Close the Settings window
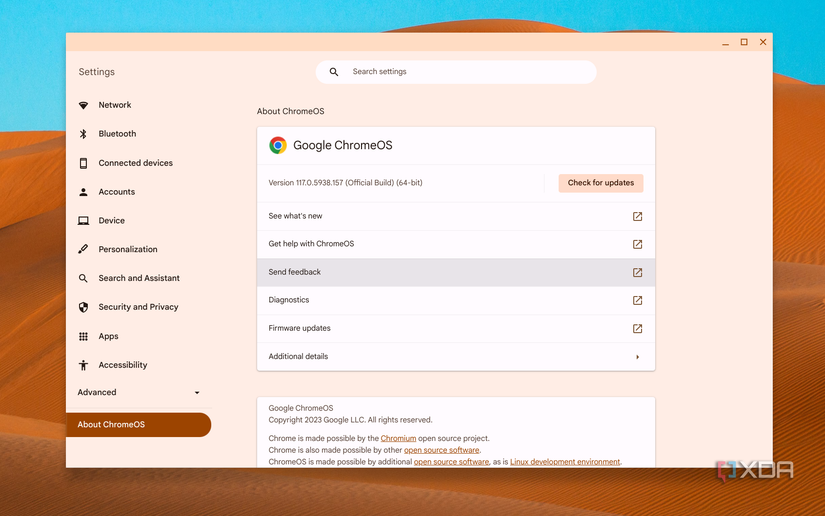 point(763,42)
